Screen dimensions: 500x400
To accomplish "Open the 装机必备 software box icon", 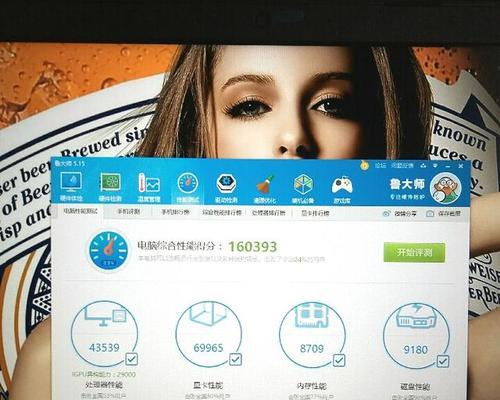I will (303, 188).
